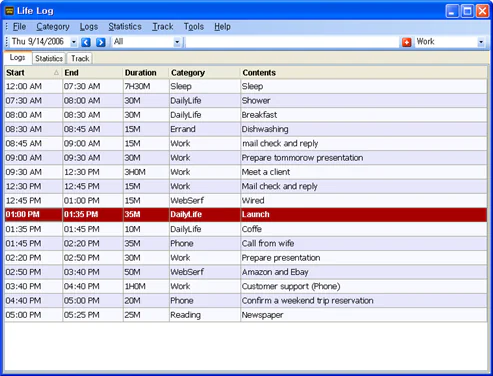
Task: Click the red add-log icon beside Work
Action: click(x=407, y=42)
